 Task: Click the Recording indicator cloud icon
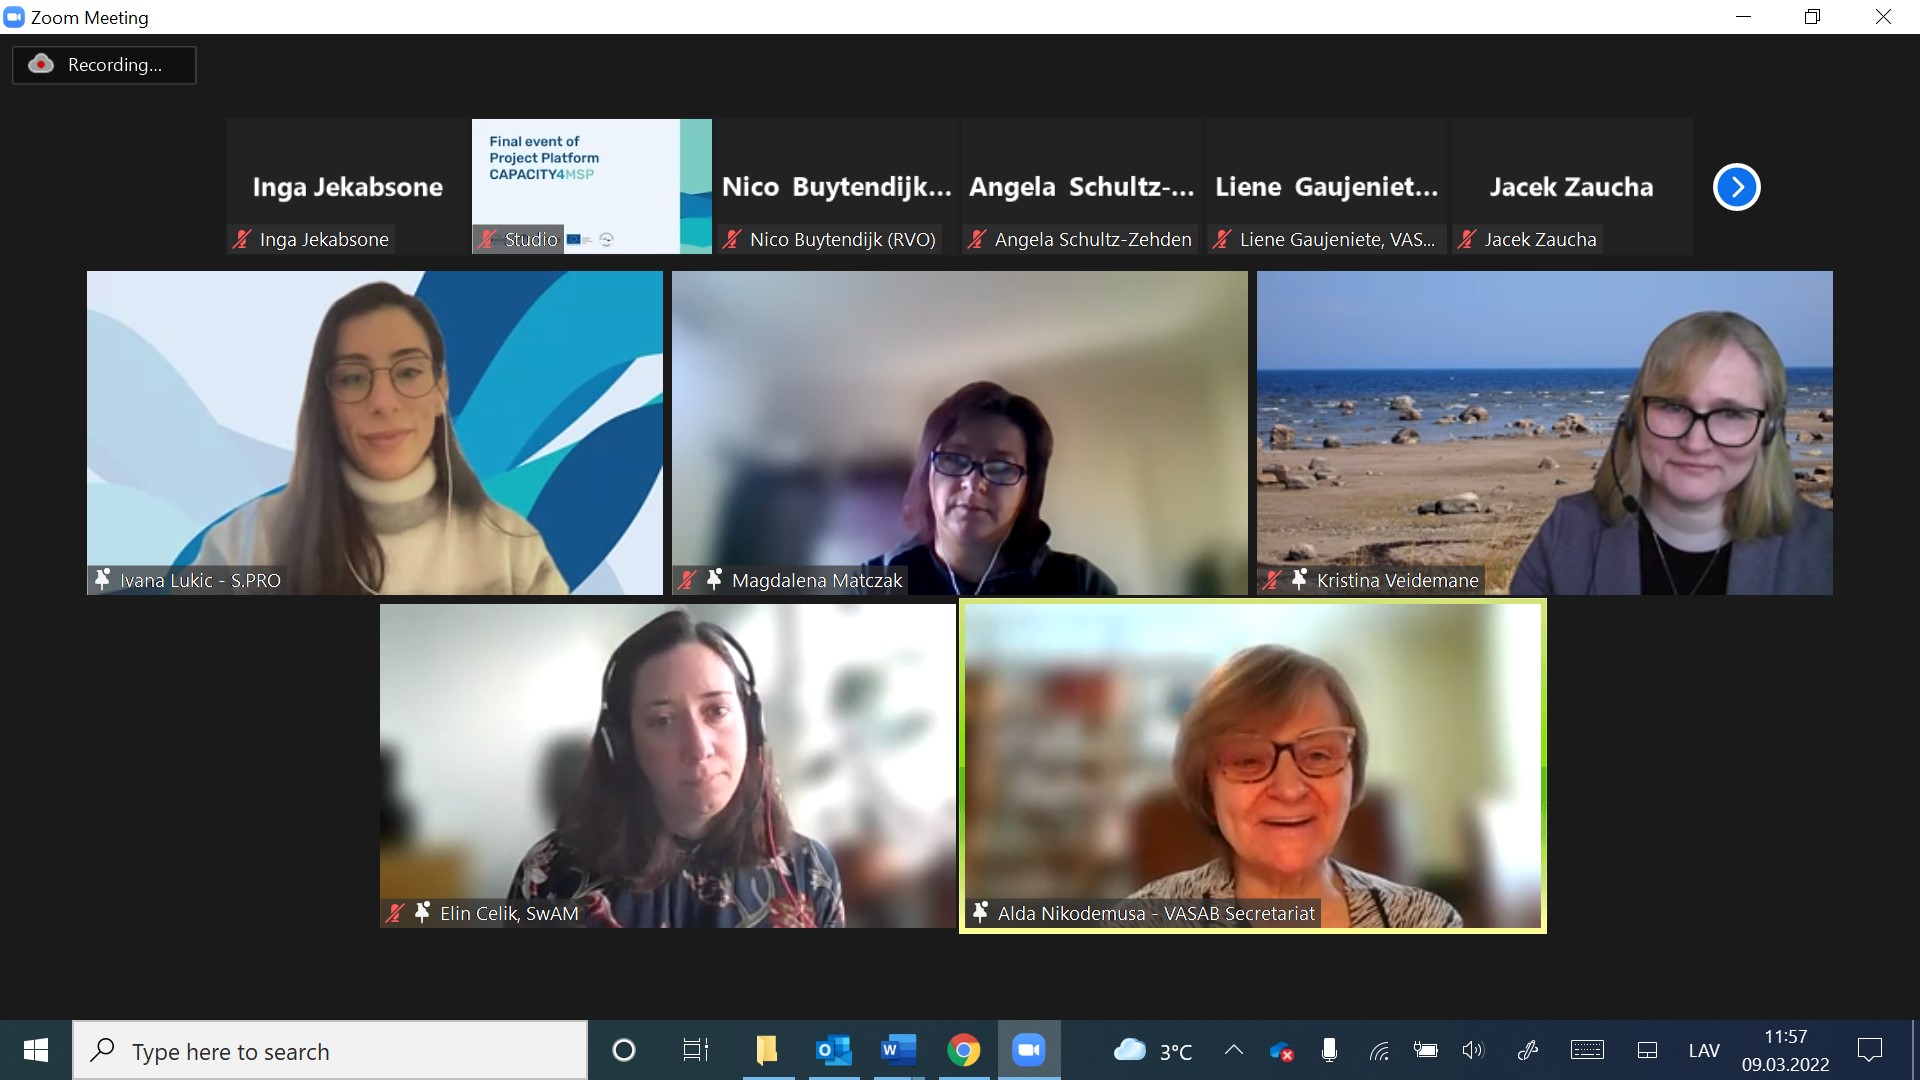coord(41,64)
